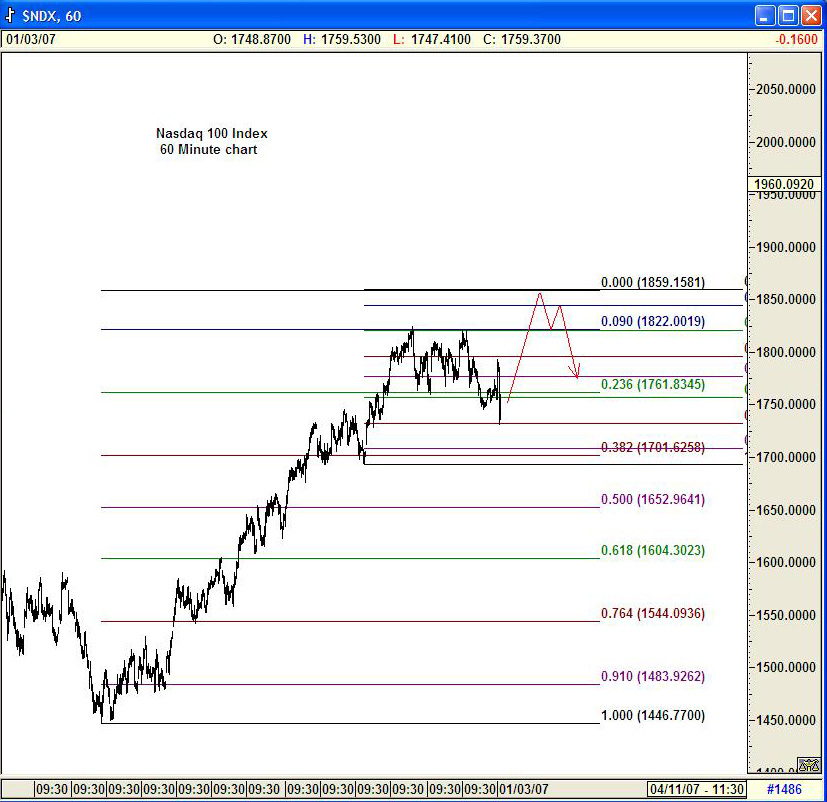Viewport: 827px width, 802px height.
Task: Select the 0.090 (1822.0019) retracement label
Action: [x=652, y=322]
